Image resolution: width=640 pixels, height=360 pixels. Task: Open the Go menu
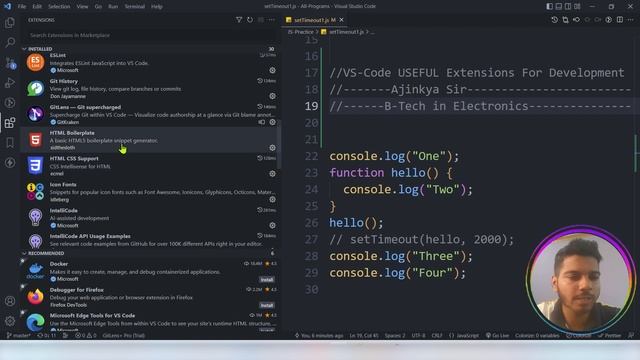coord(98,7)
